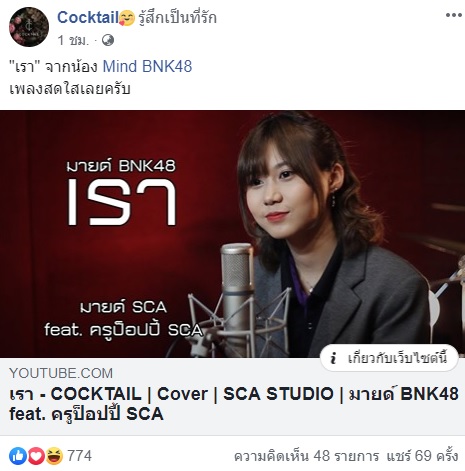Open the YOUTUBE.COM source label
The height and width of the screenshot is (471, 465).
(x=61, y=373)
